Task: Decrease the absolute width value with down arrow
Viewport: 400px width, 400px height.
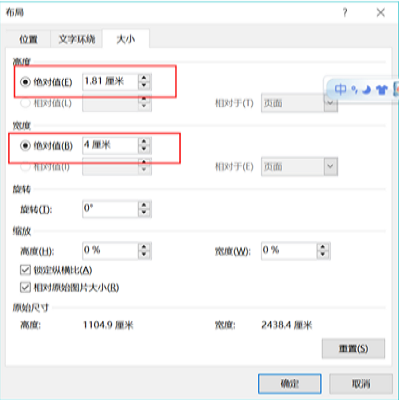Action: [144, 149]
